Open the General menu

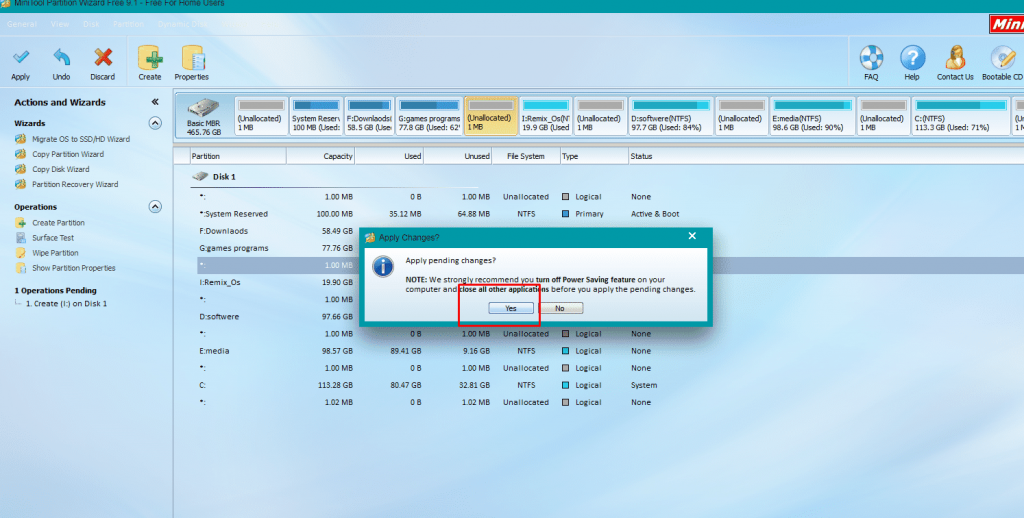[22, 24]
